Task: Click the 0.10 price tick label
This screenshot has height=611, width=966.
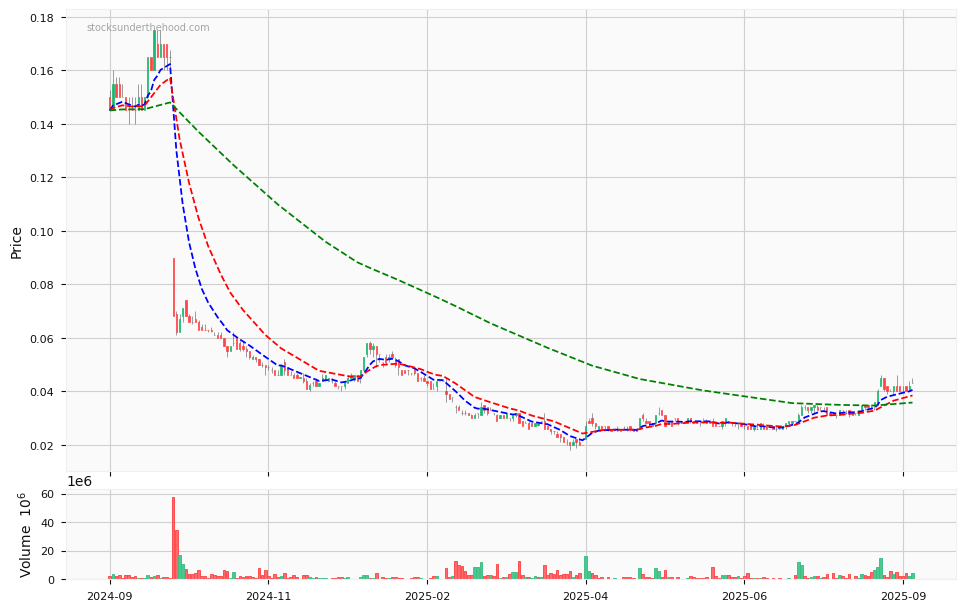Action: pos(41,232)
